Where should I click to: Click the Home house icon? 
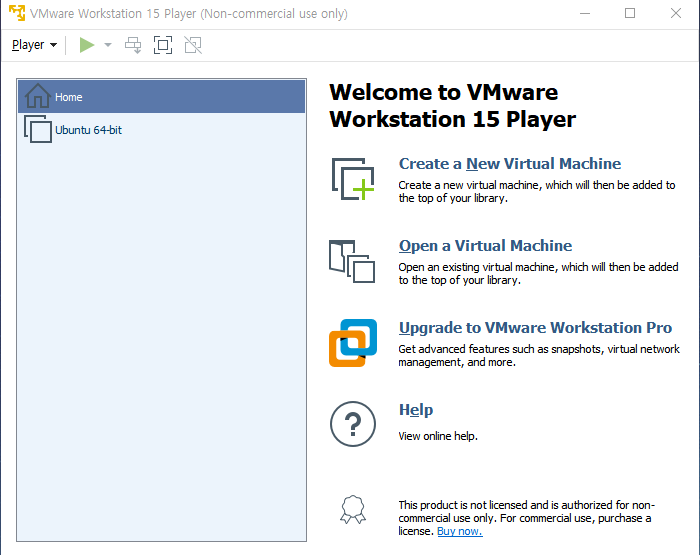(x=38, y=96)
